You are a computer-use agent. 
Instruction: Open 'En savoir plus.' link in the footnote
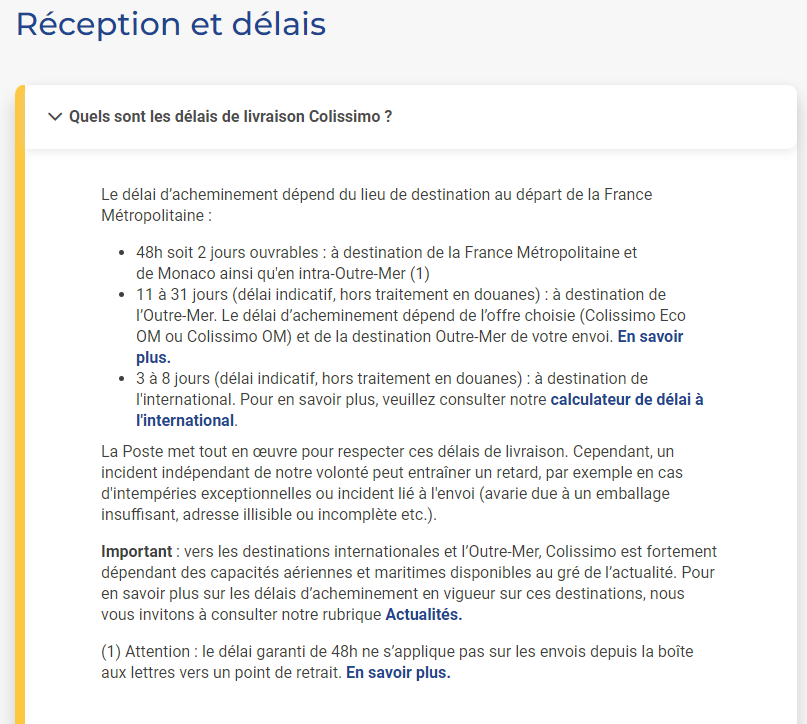398,673
